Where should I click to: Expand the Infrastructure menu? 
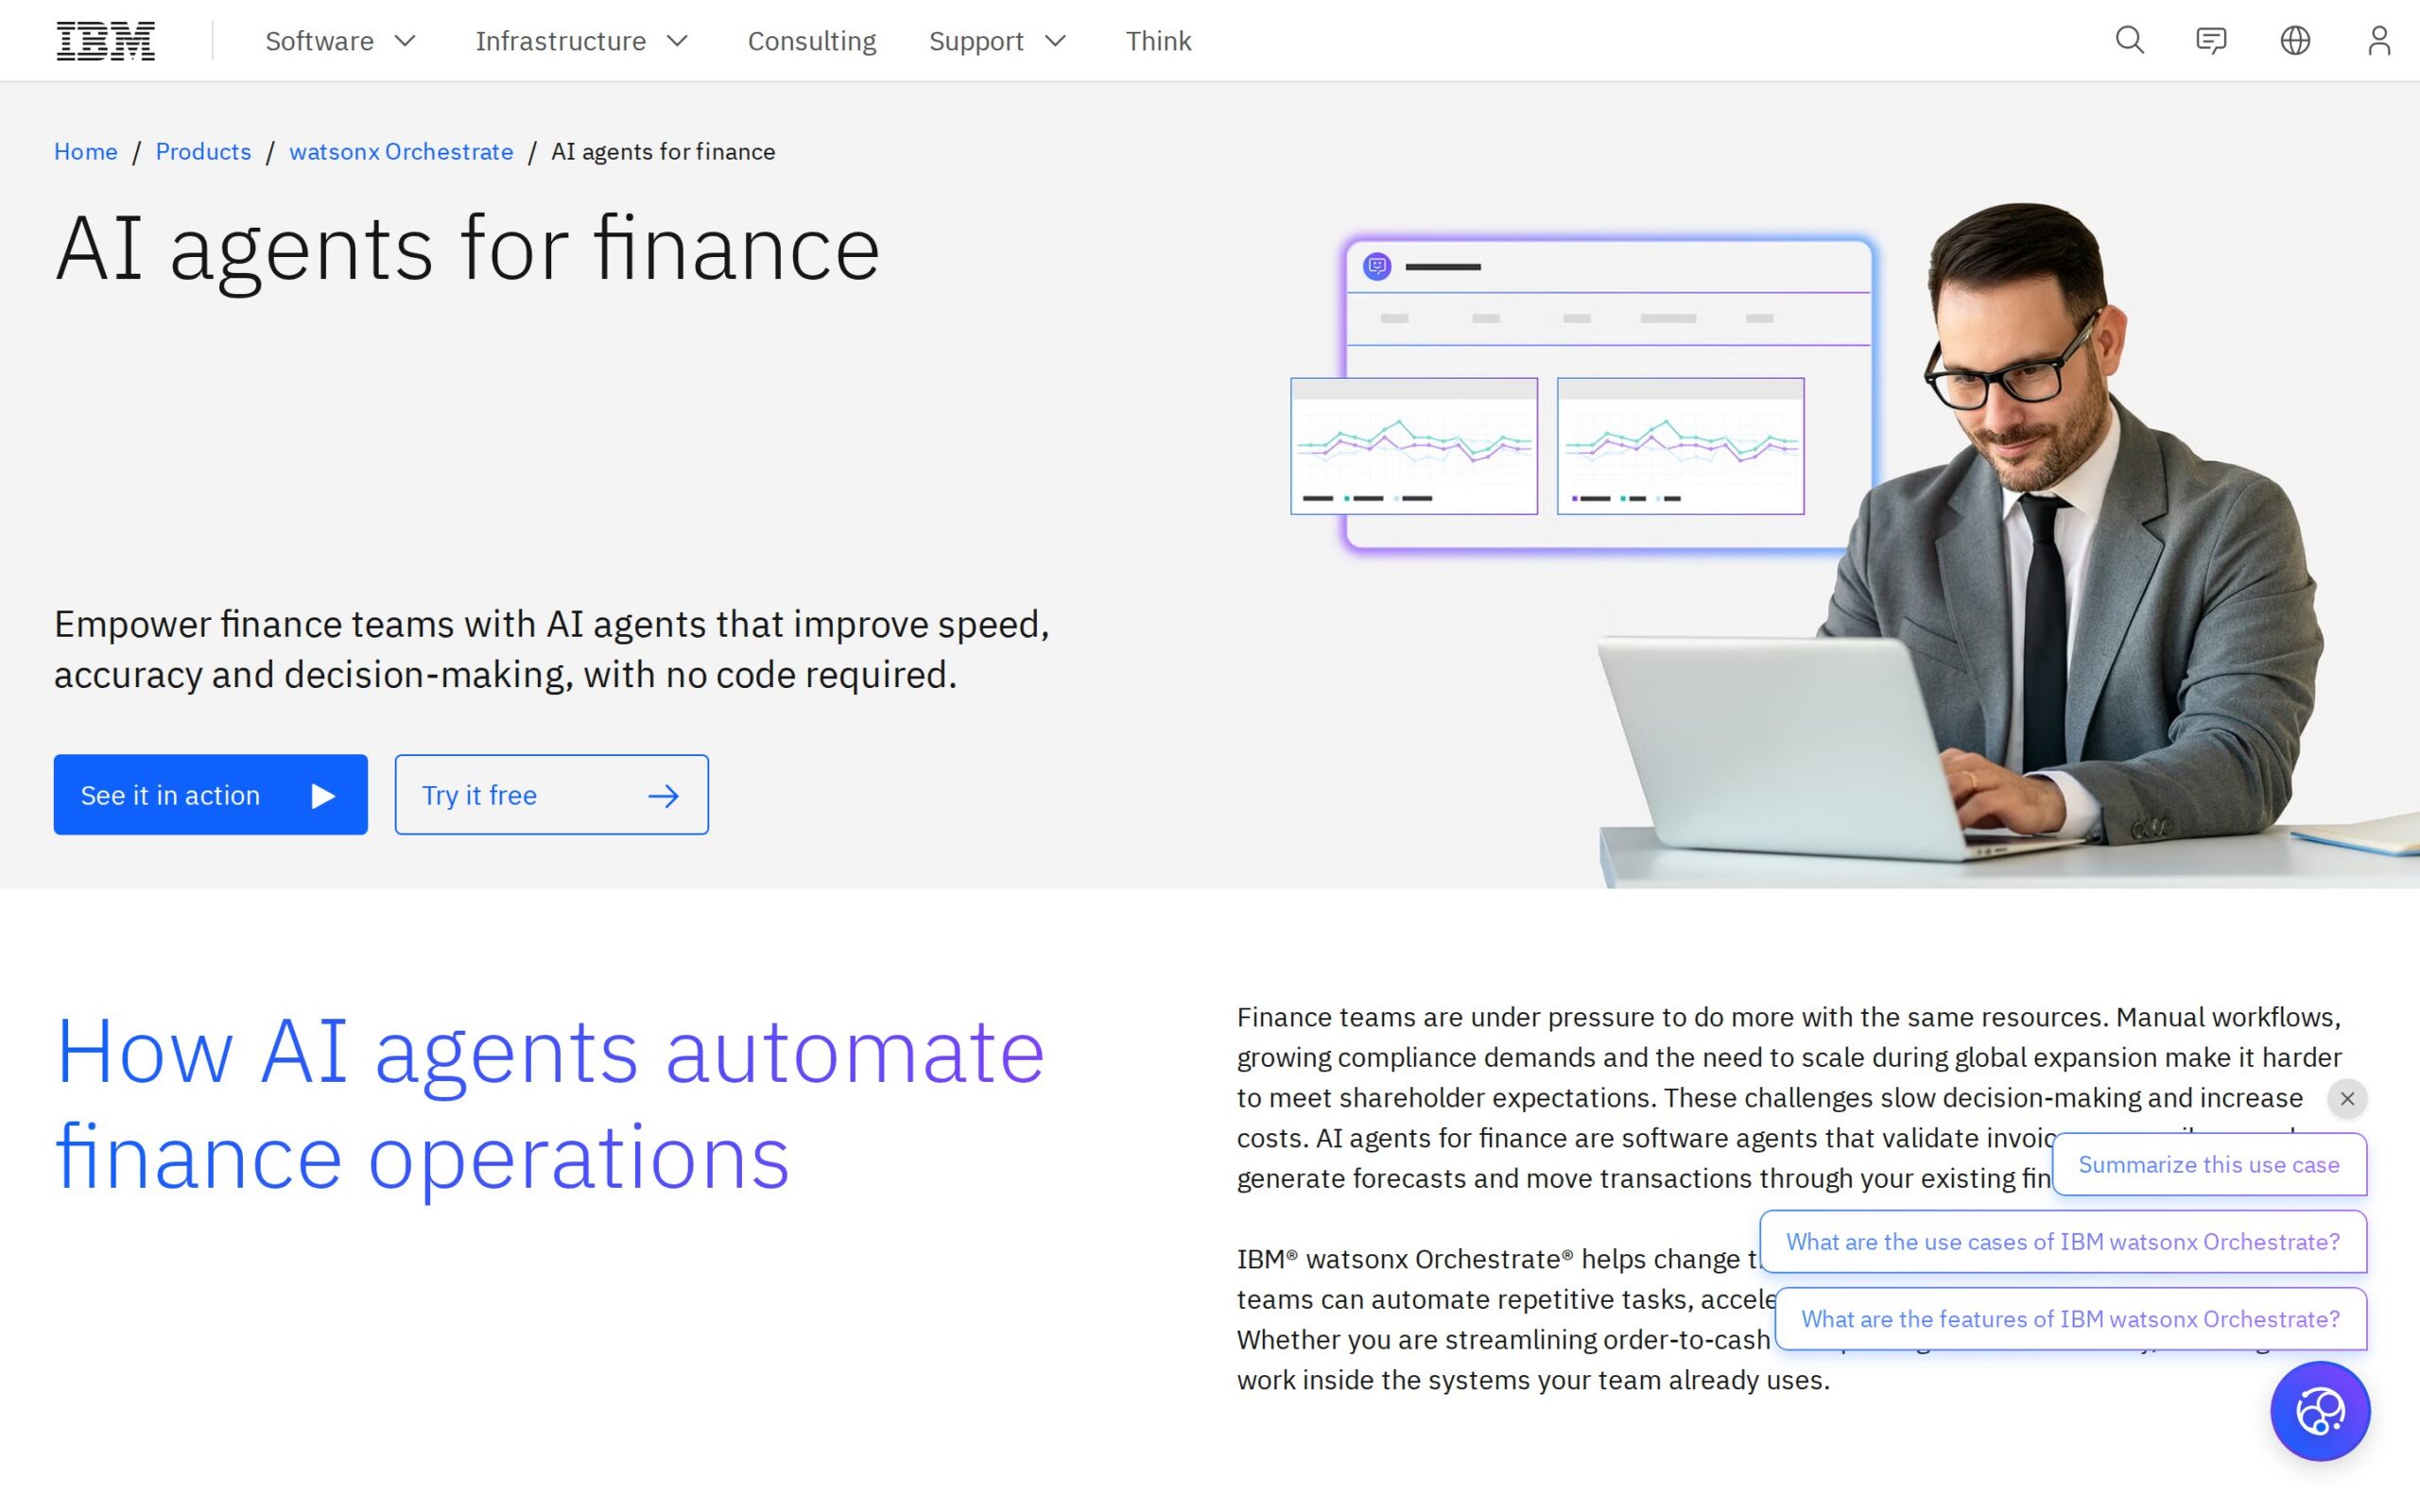[x=582, y=41]
